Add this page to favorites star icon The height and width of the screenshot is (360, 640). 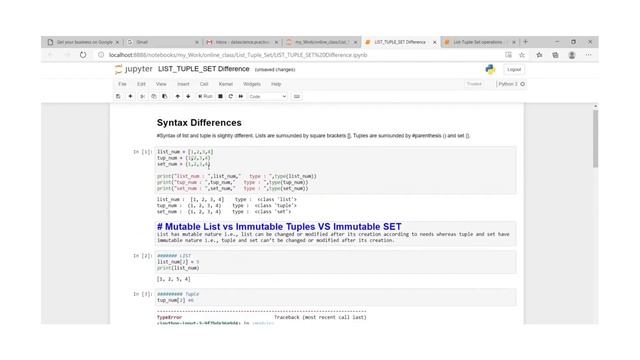click(x=522, y=55)
